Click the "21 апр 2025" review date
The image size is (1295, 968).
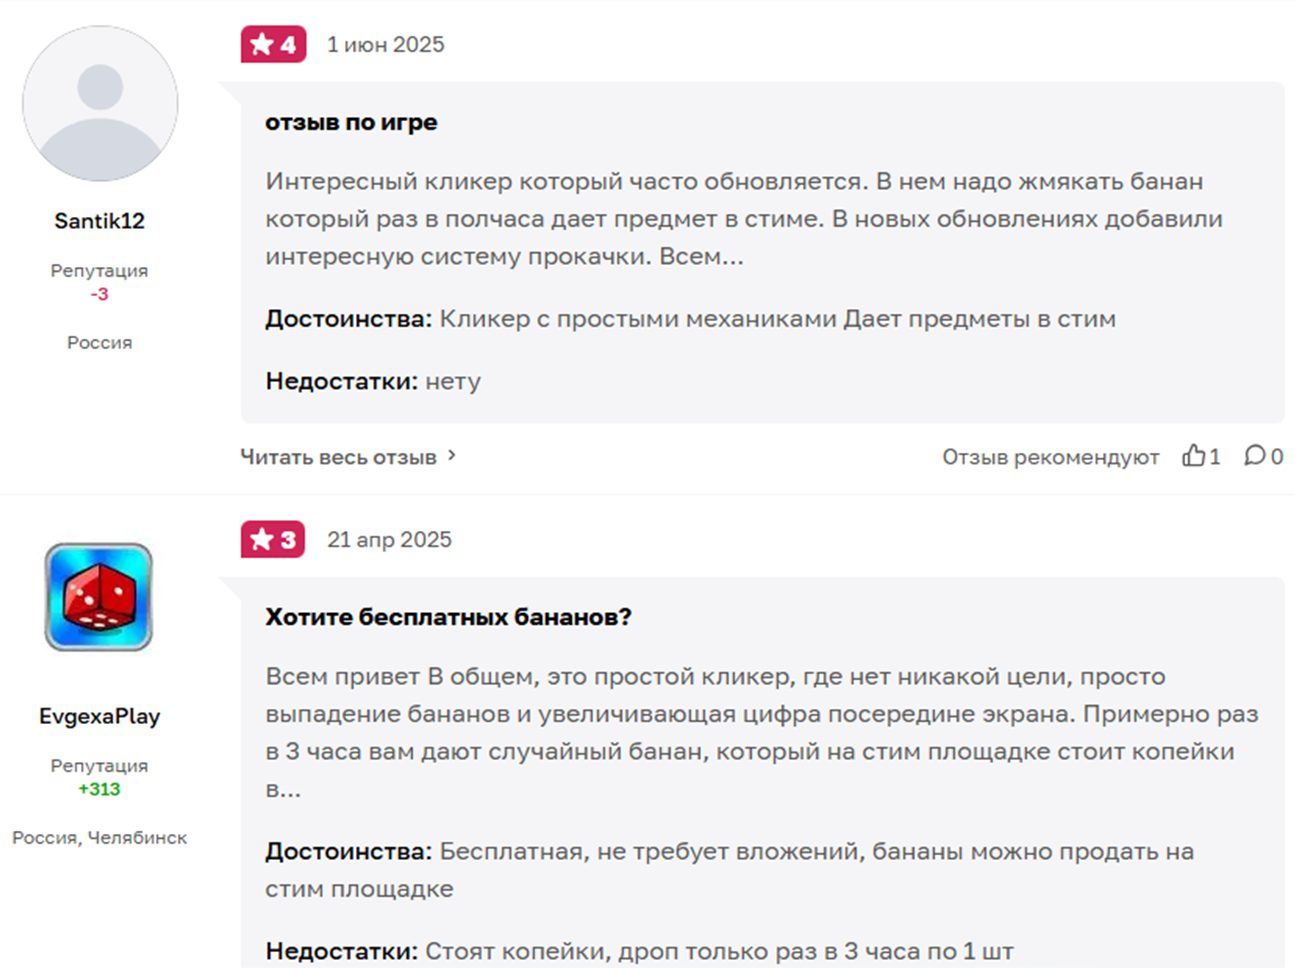389,540
